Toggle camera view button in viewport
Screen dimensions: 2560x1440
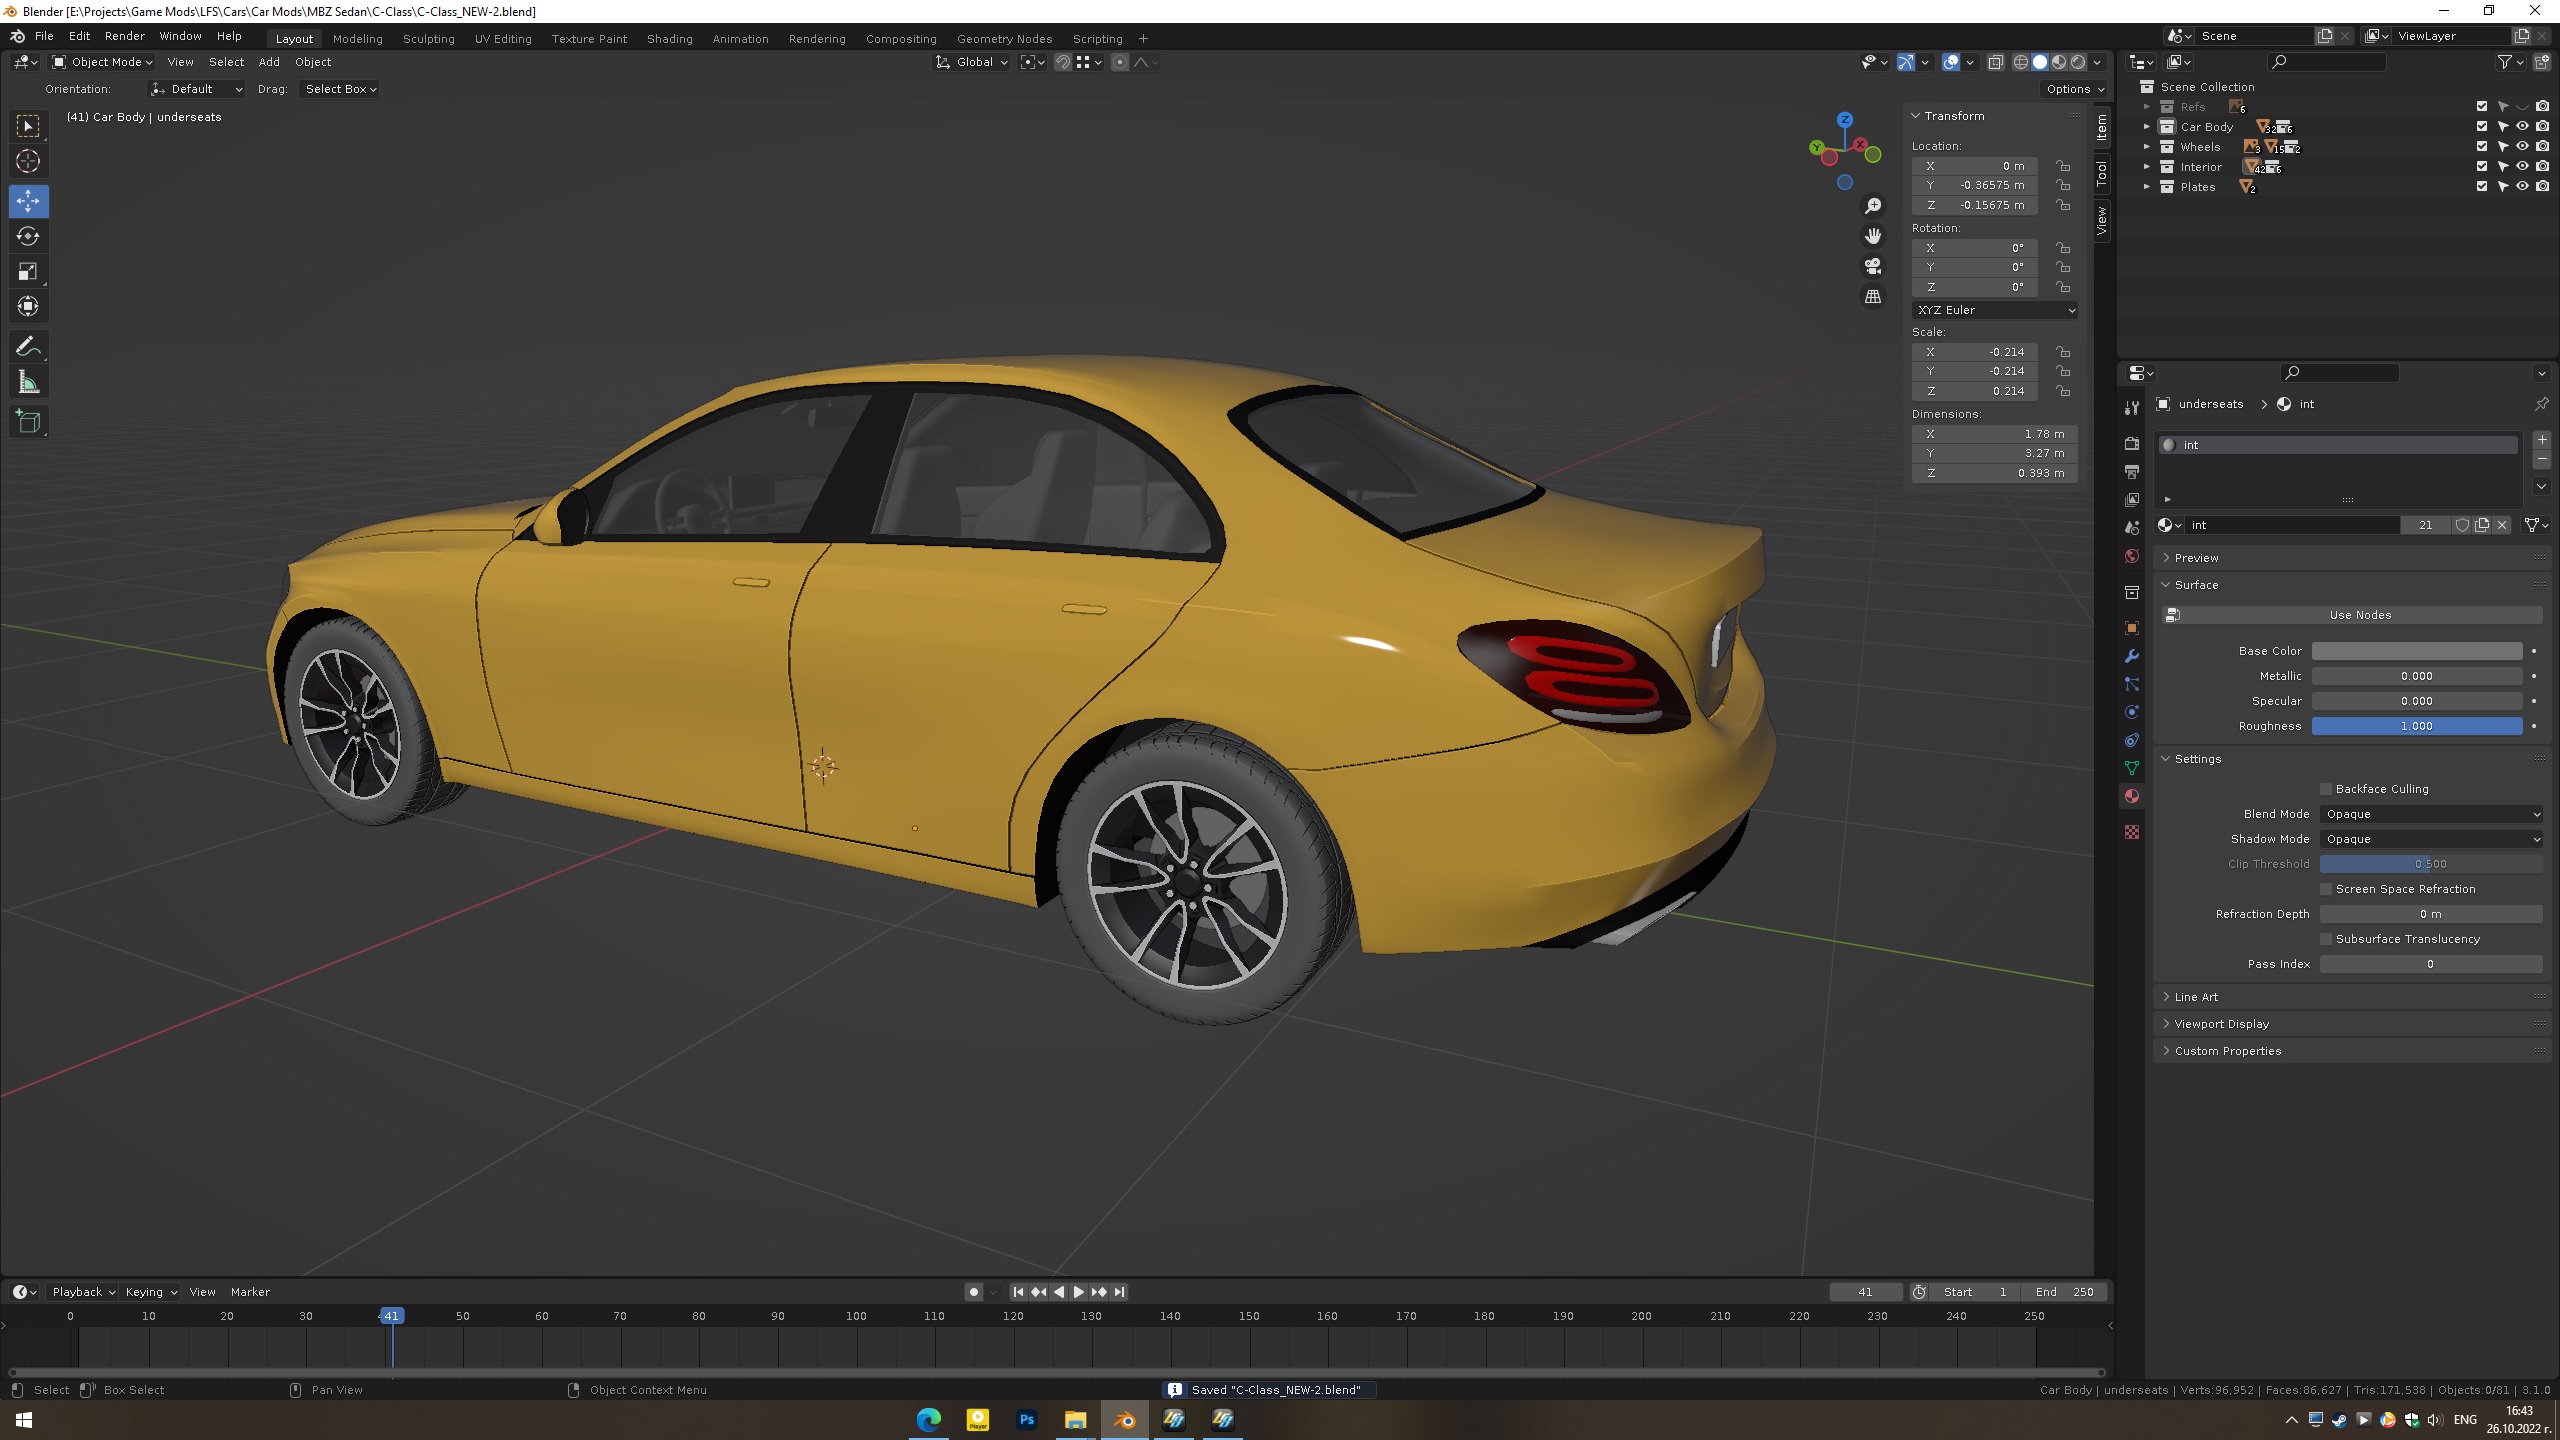click(1873, 266)
